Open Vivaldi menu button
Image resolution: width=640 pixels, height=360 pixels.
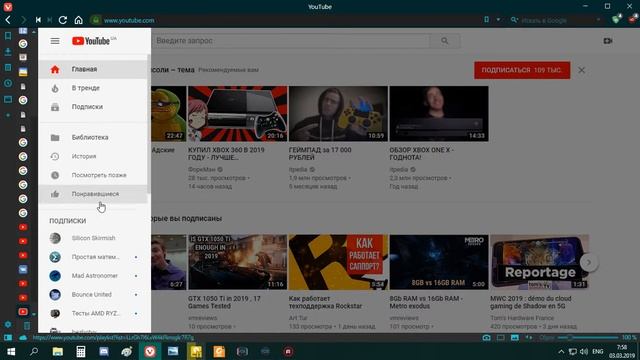tap(8, 7)
